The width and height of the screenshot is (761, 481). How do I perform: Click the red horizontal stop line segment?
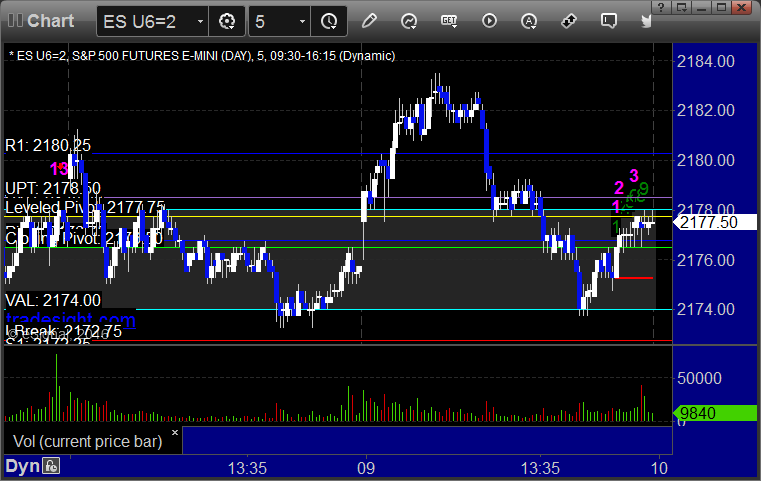coord(634,278)
